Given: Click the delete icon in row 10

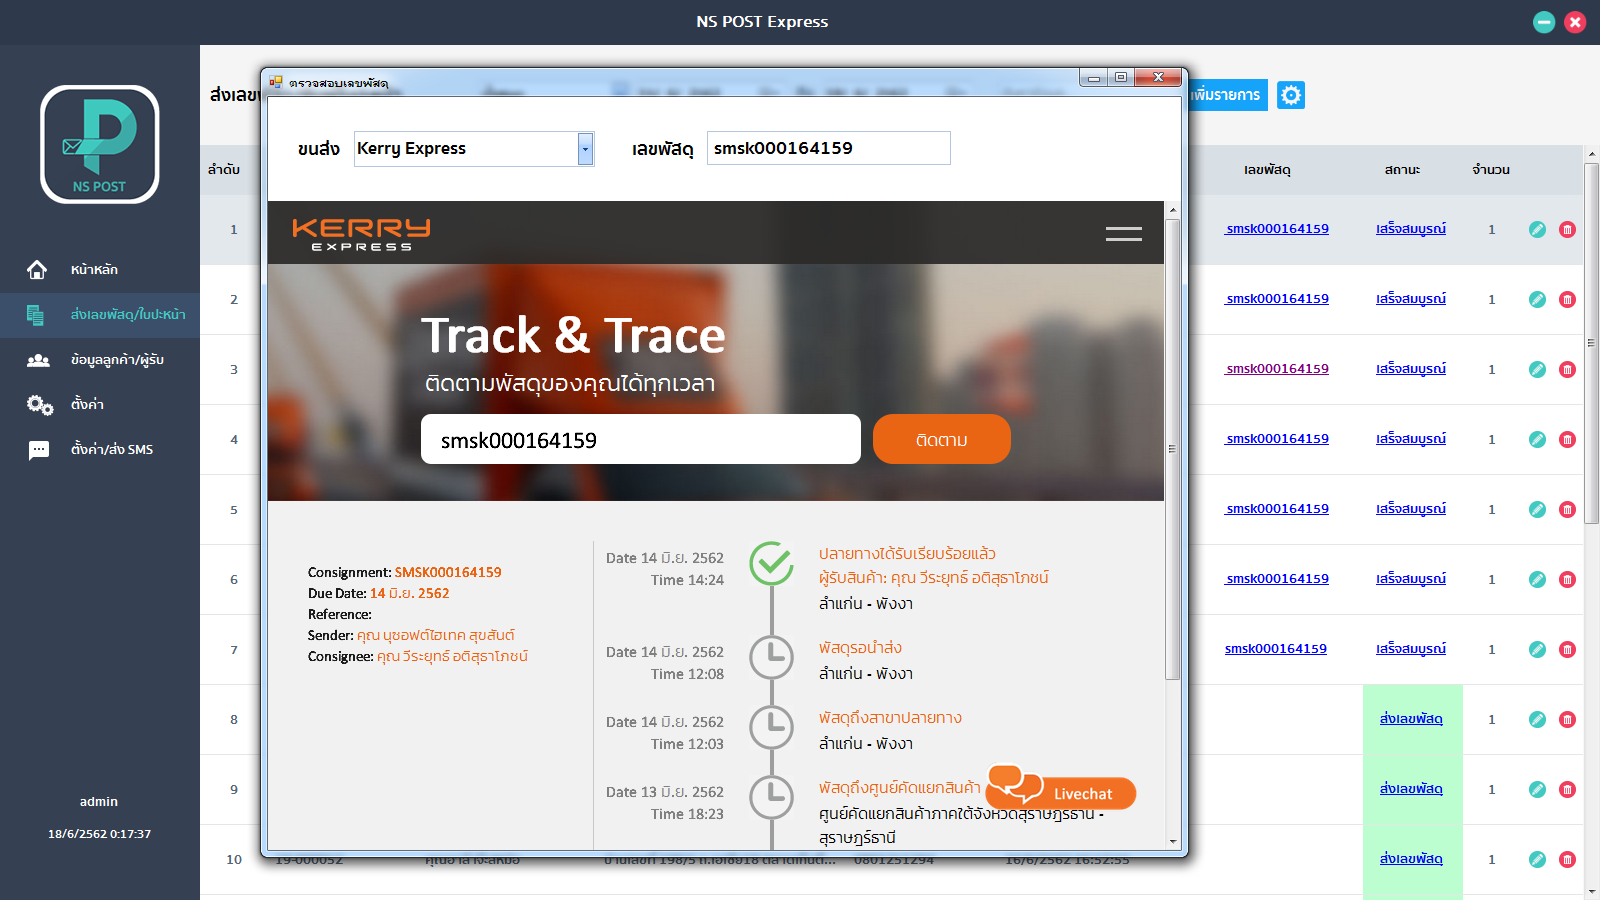Looking at the screenshot, I should click(1567, 860).
